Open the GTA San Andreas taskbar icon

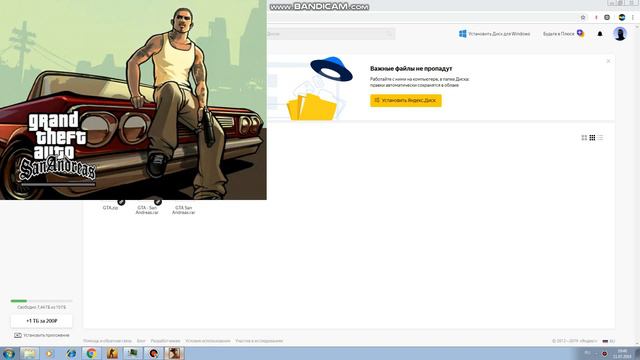click(174, 353)
